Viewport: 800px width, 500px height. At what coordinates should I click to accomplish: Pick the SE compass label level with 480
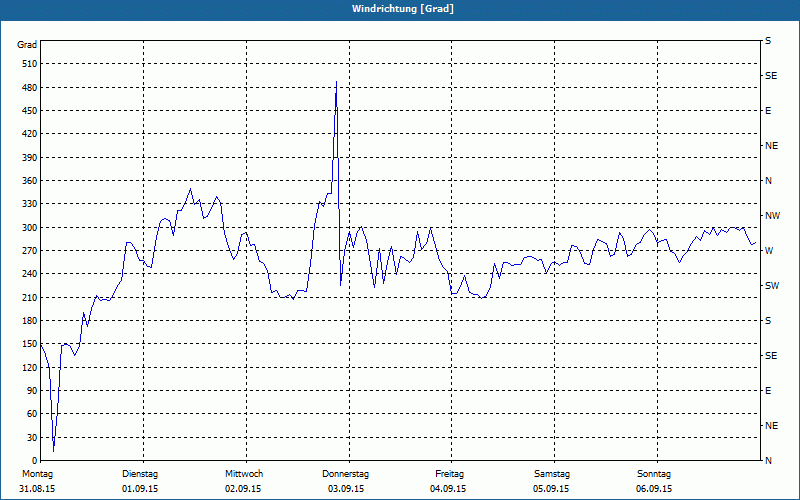[x=771, y=76]
